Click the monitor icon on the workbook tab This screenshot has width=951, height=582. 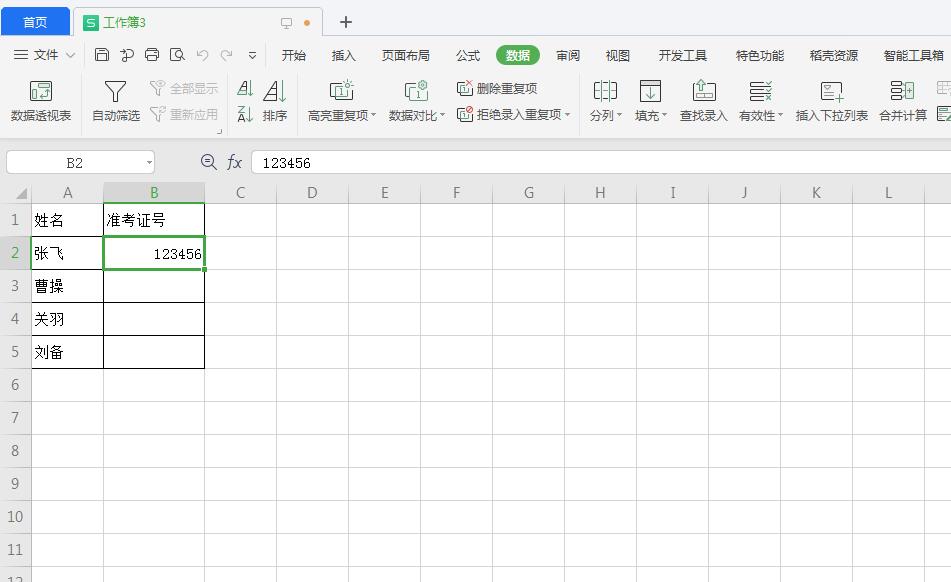pos(286,23)
